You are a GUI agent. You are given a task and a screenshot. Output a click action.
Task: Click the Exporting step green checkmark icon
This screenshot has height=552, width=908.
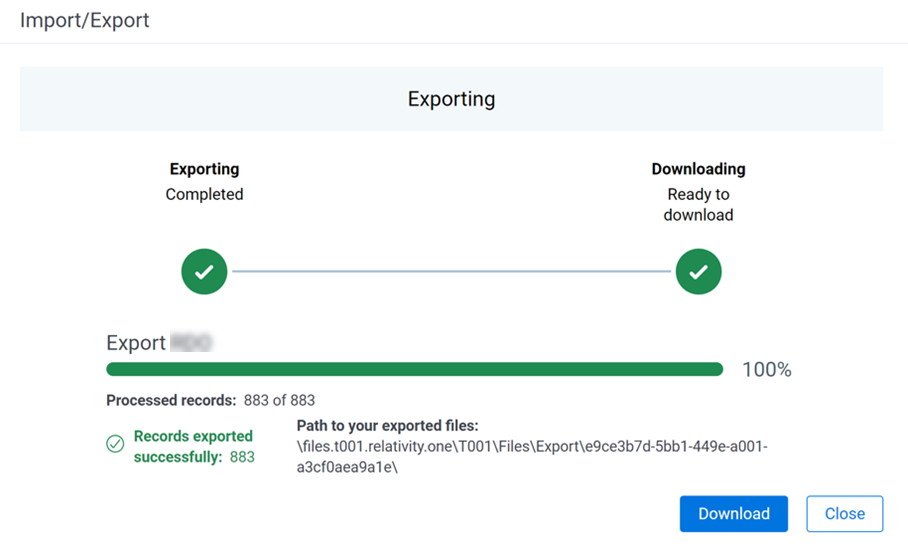coord(204,272)
